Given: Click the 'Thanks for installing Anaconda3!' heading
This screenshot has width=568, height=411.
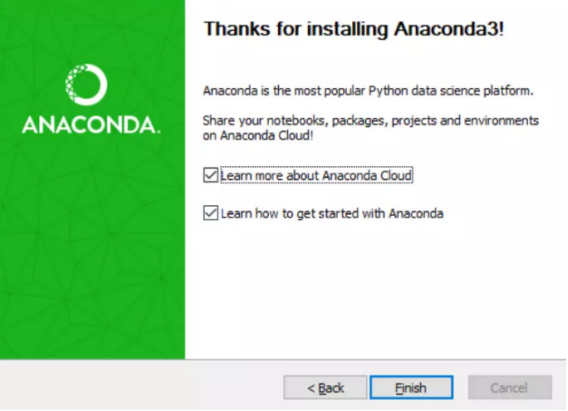Looking at the screenshot, I should (354, 29).
